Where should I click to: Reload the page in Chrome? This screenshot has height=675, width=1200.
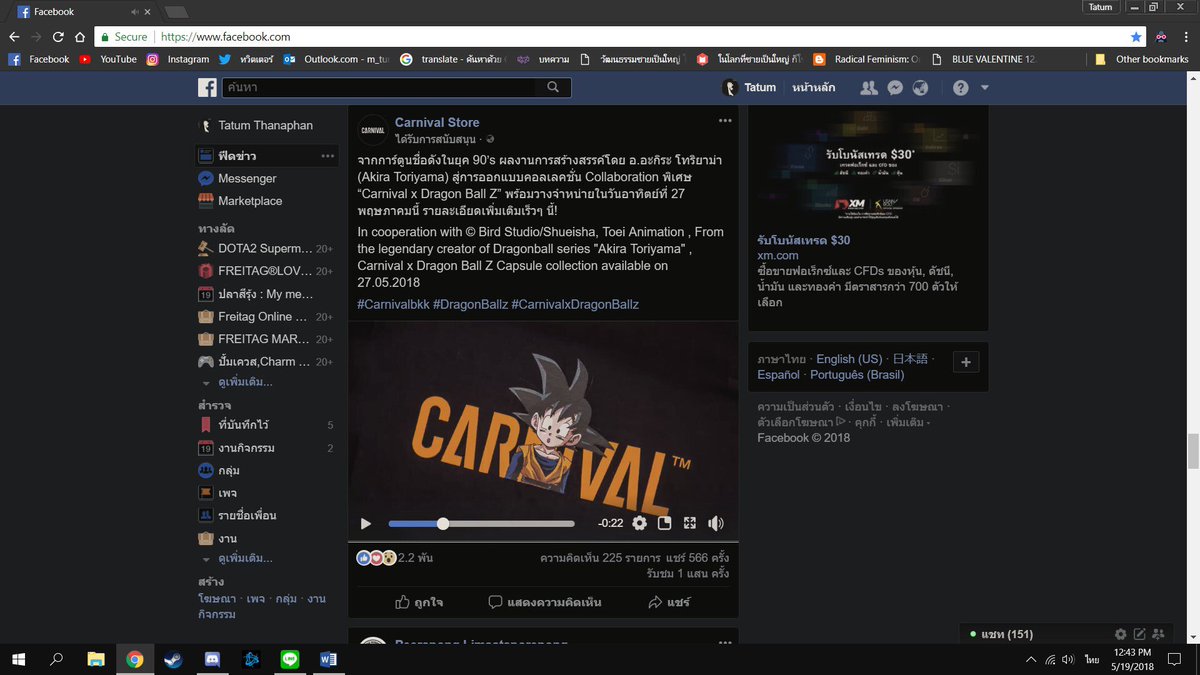(x=59, y=36)
